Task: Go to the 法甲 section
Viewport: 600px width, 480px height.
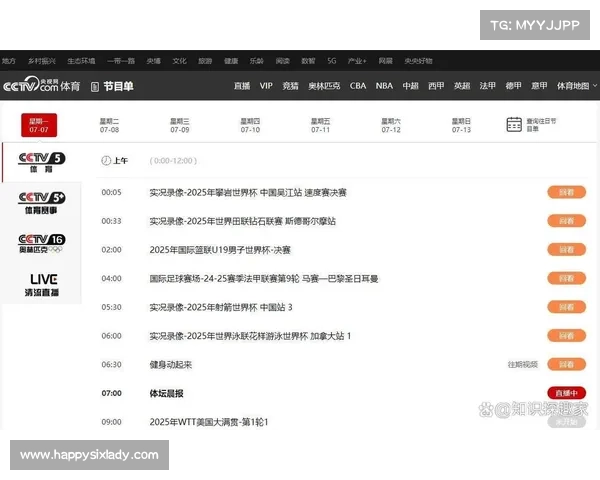Action: pos(488,86)
